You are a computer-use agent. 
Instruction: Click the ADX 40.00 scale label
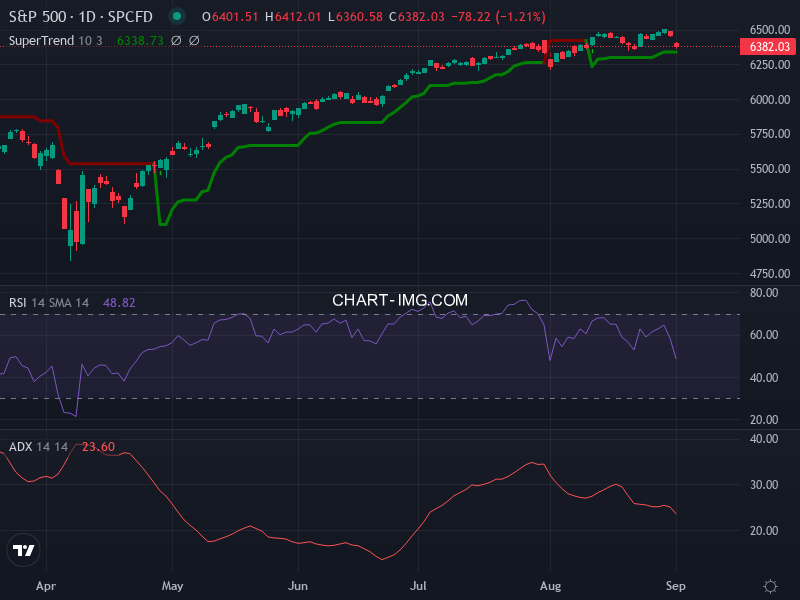pyautogui.click(x=764, y=439)
